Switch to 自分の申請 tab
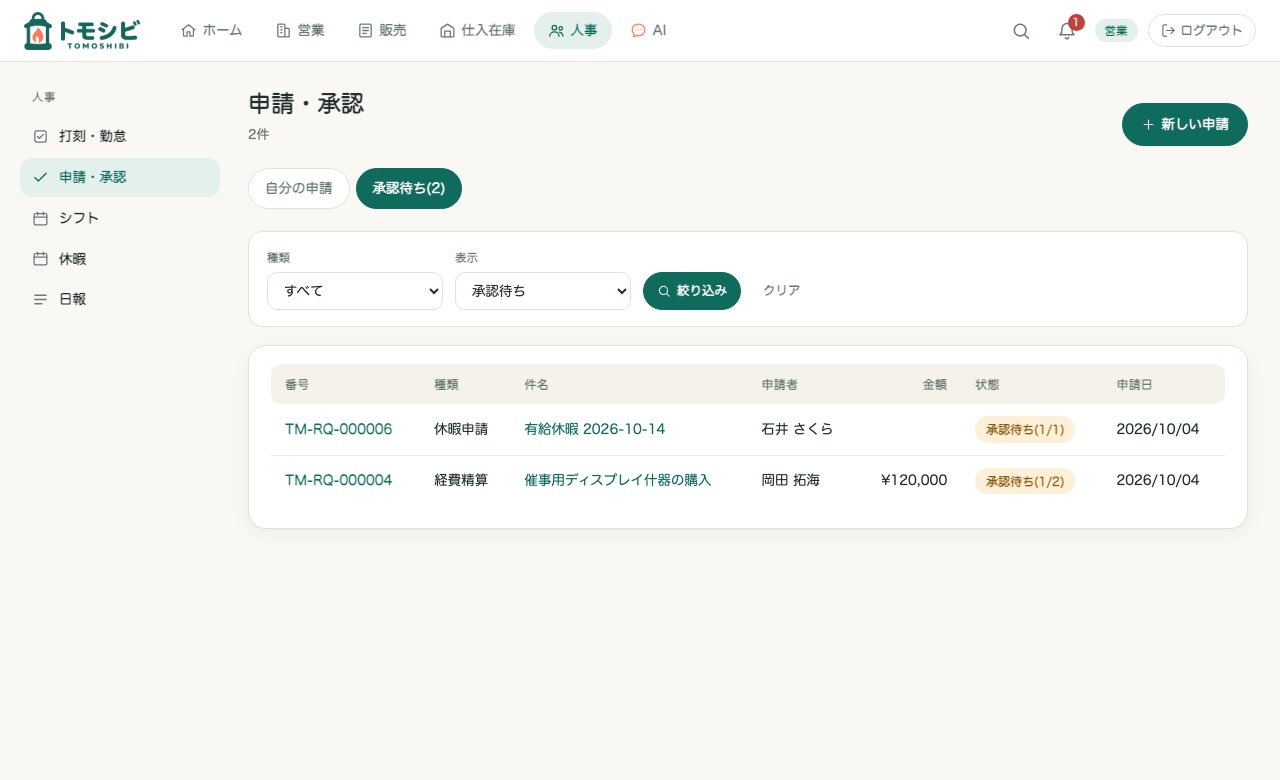 (299, 188)
